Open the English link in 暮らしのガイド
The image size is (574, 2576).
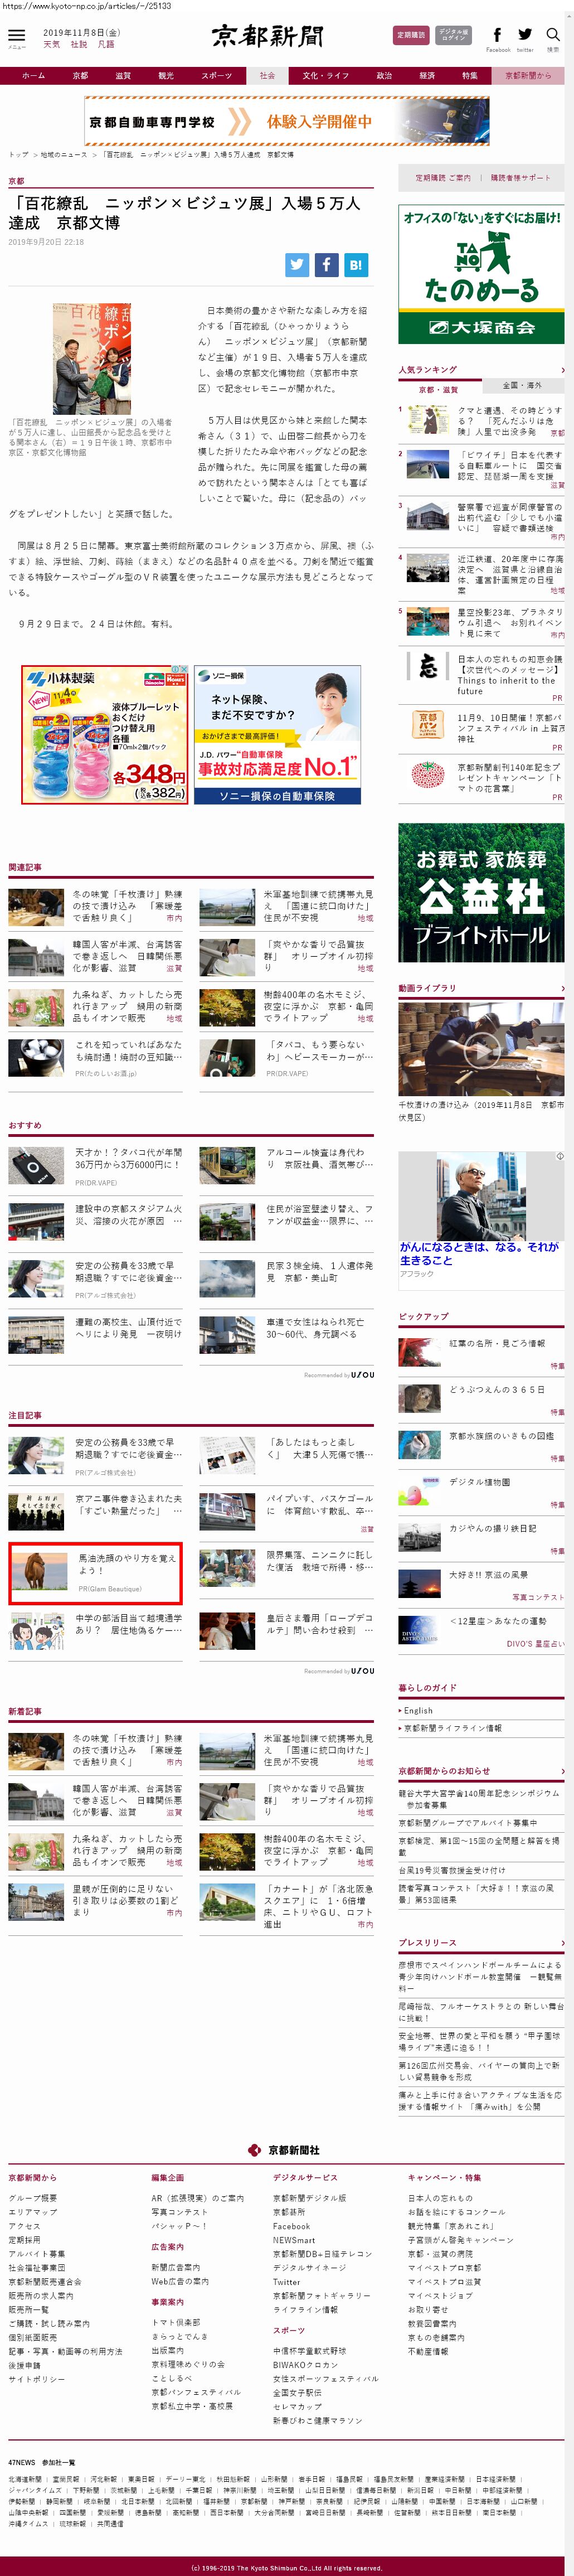pos(418,1711)
